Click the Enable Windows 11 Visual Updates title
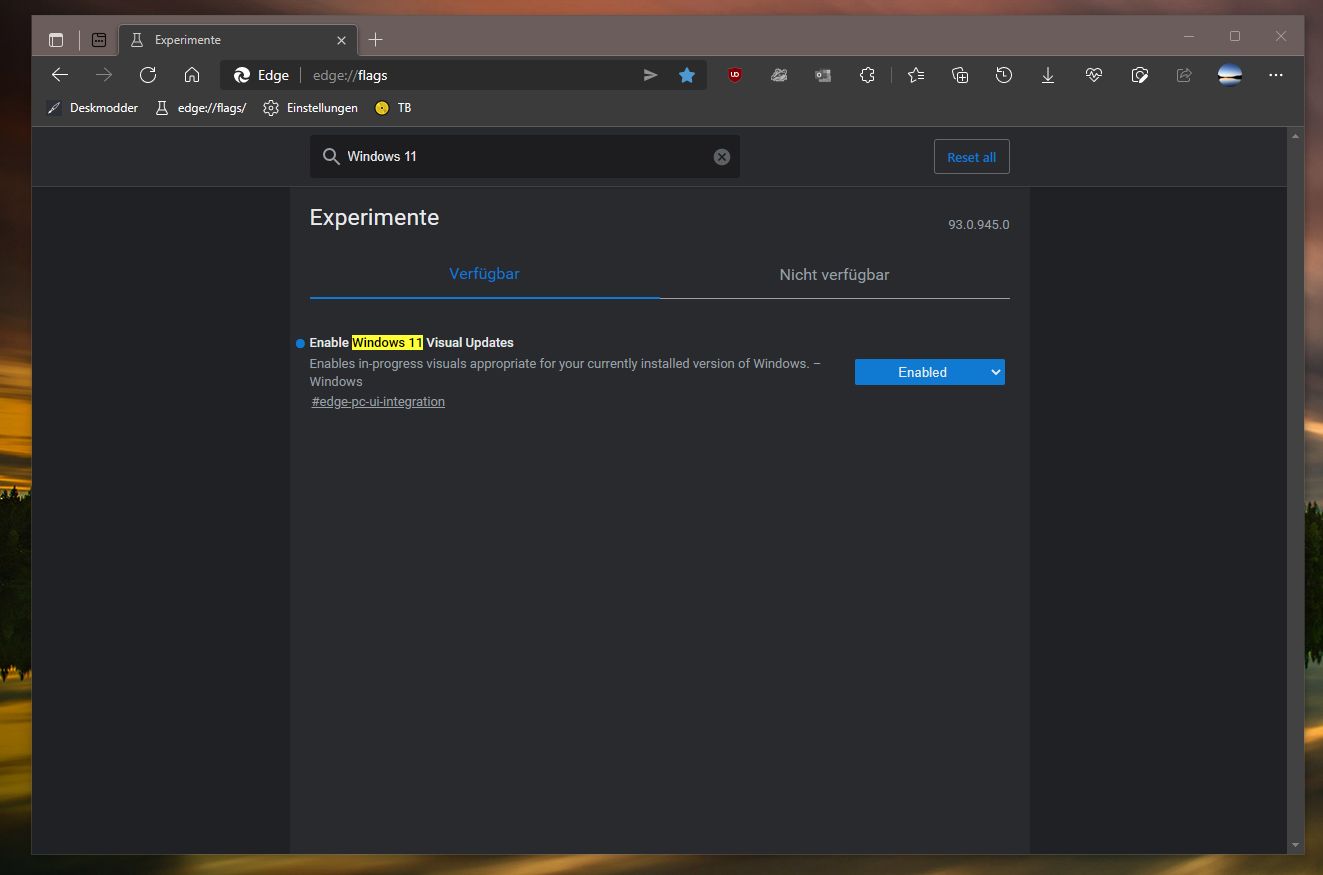Image resolution: width=1323 pixels, height=875 pixels. pos(411,342)
